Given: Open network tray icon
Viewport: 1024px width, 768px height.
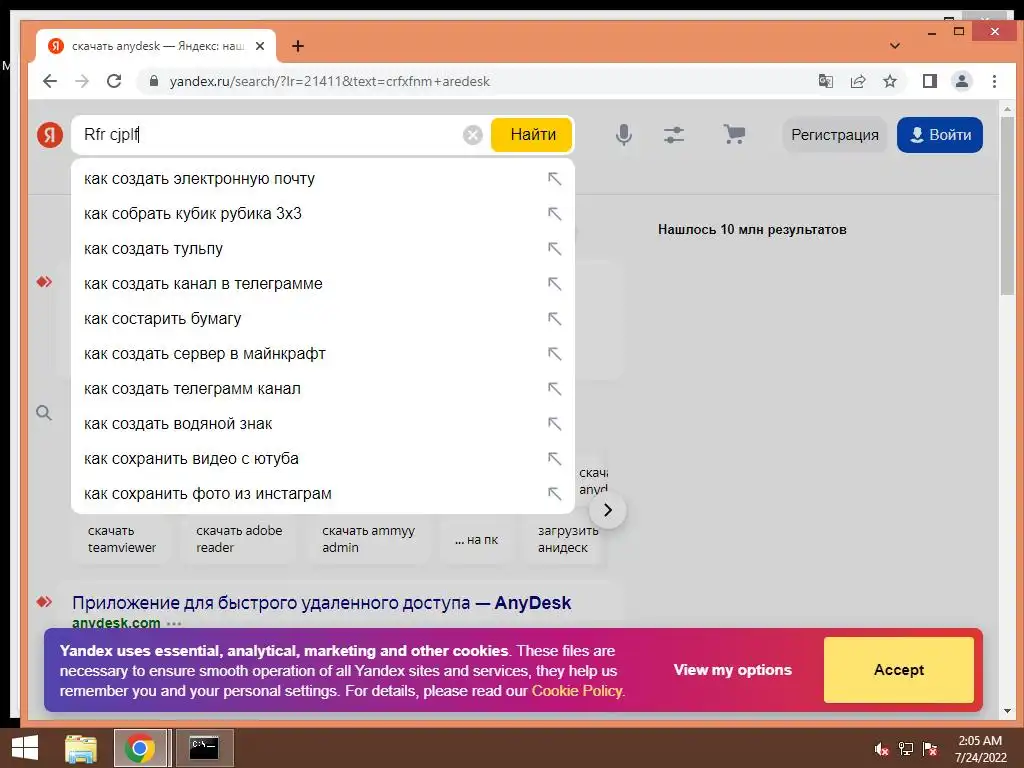Looking at the screenshot, I should [906, 749].
